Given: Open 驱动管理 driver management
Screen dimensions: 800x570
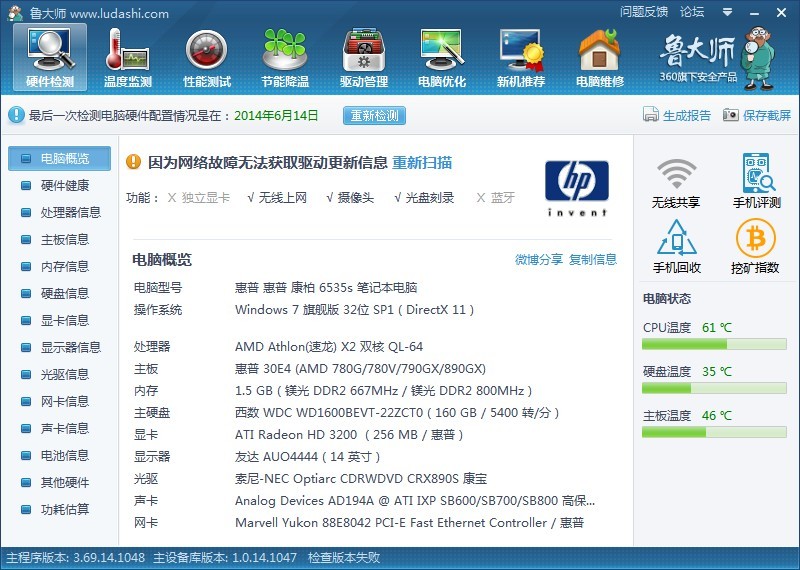Looking at the screenshot, I should click(x=364, y=58).
